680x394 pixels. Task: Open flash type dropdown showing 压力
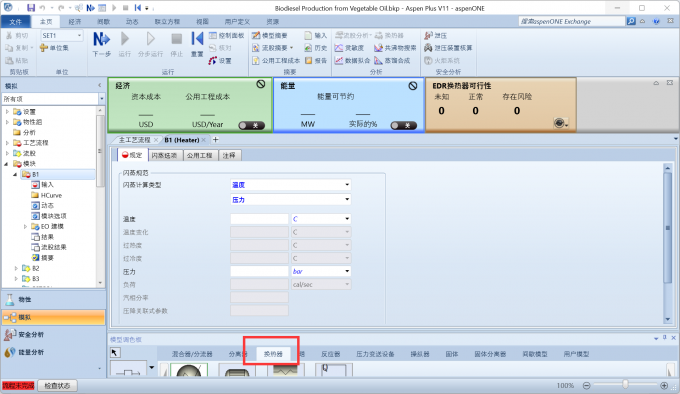(347, 200)
